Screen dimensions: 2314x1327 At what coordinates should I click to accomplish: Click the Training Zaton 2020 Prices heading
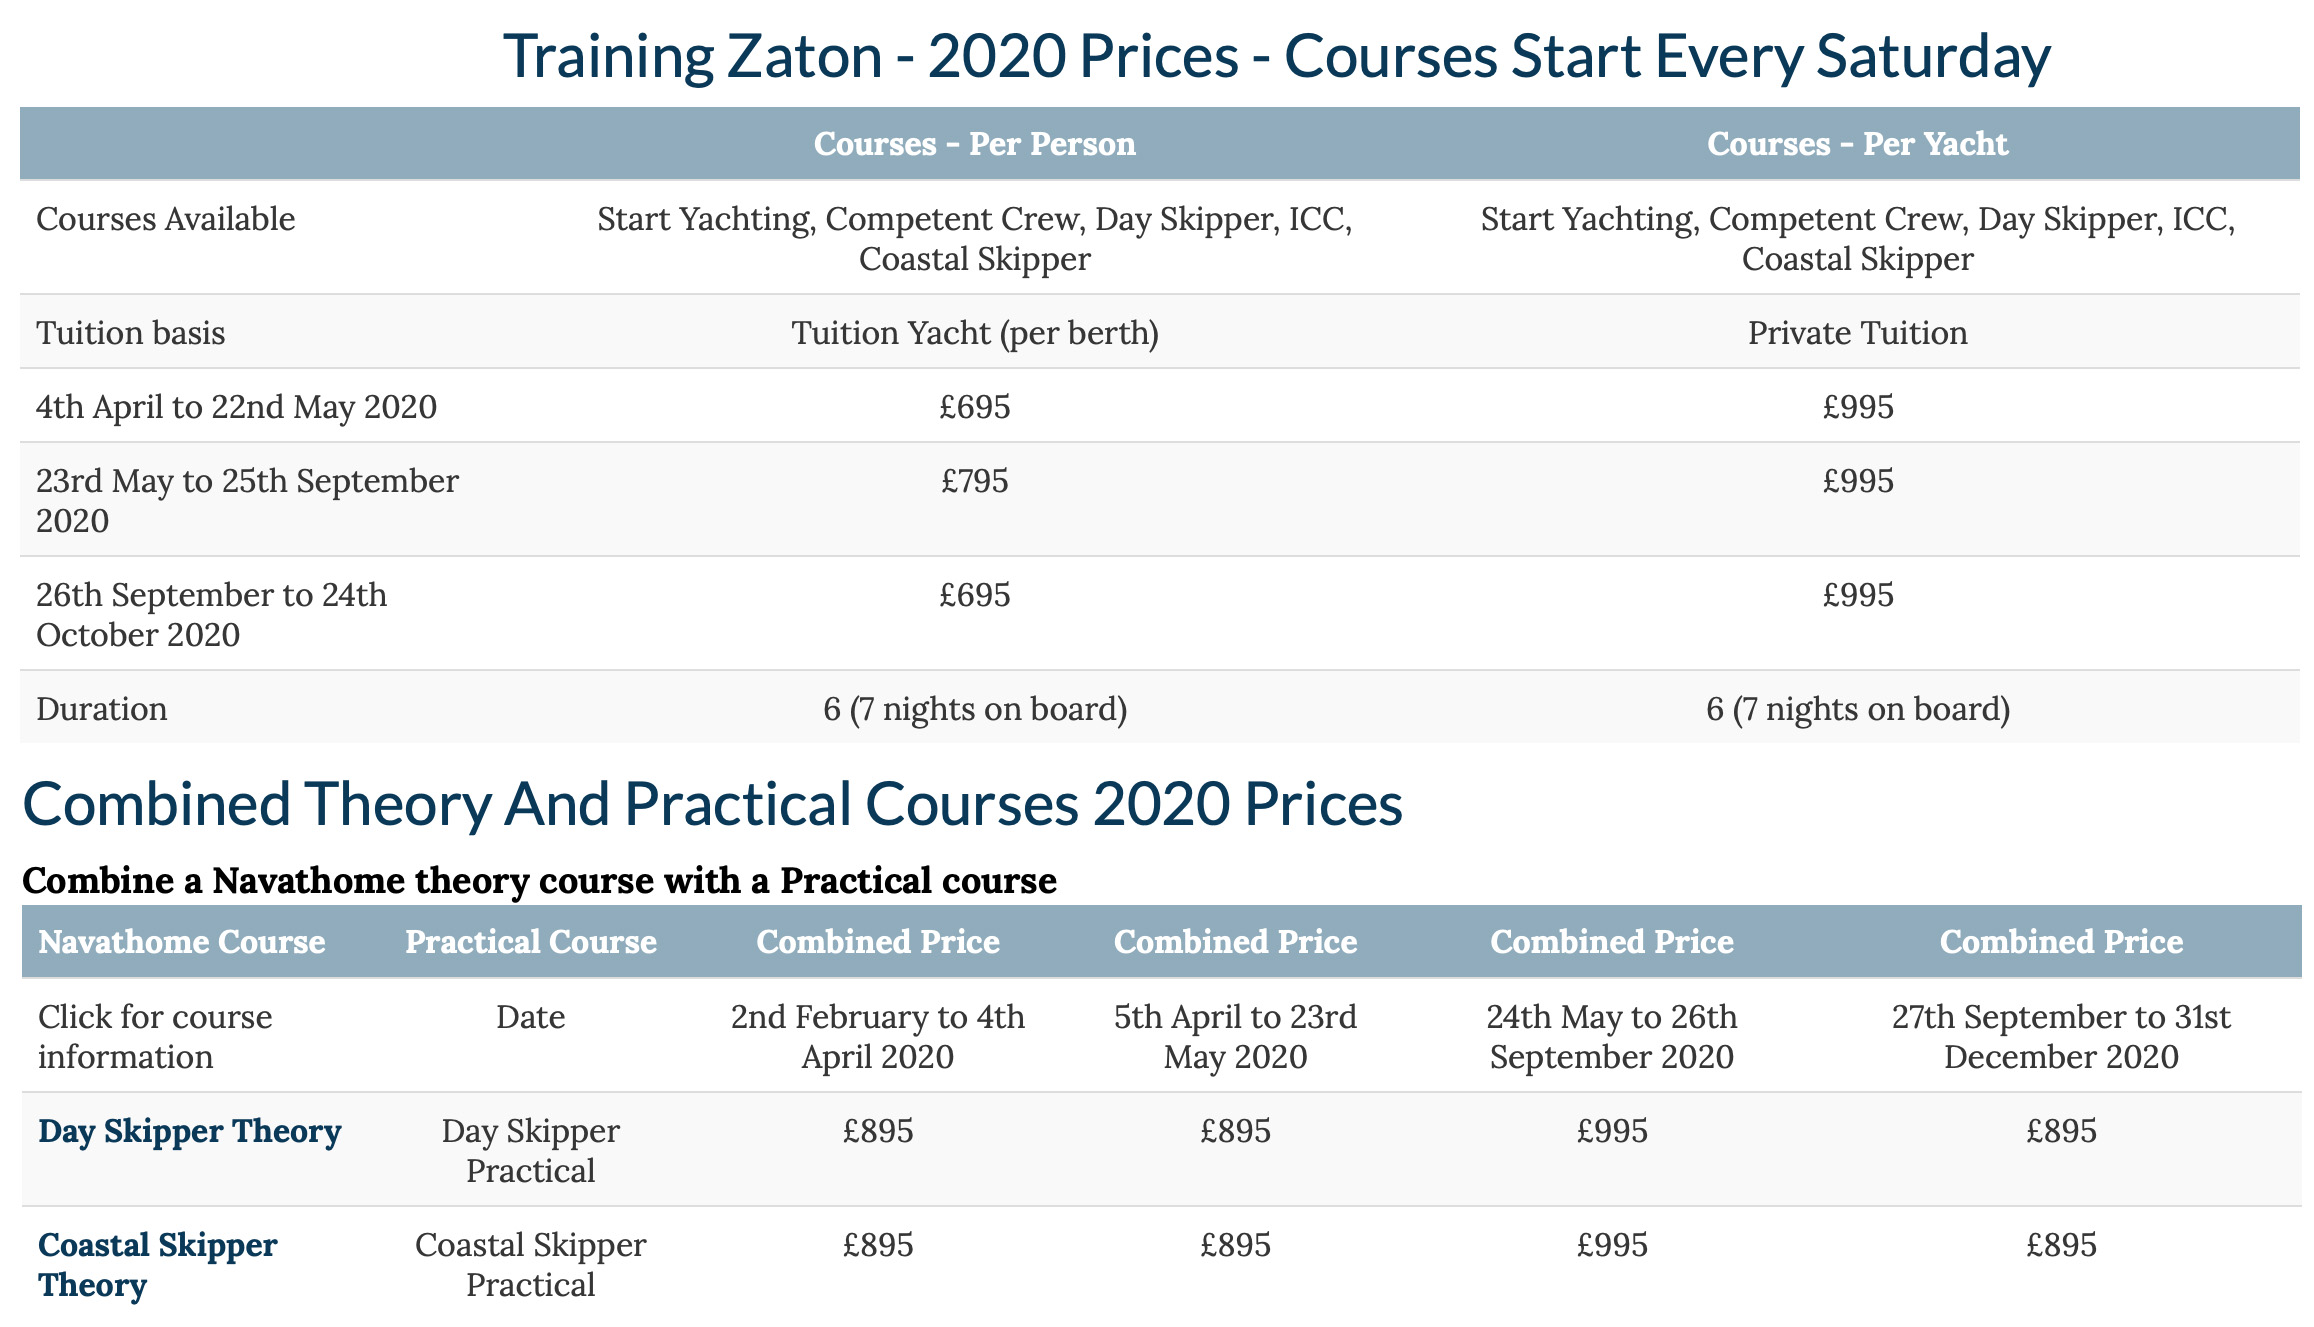click(x=1276, y=56)
